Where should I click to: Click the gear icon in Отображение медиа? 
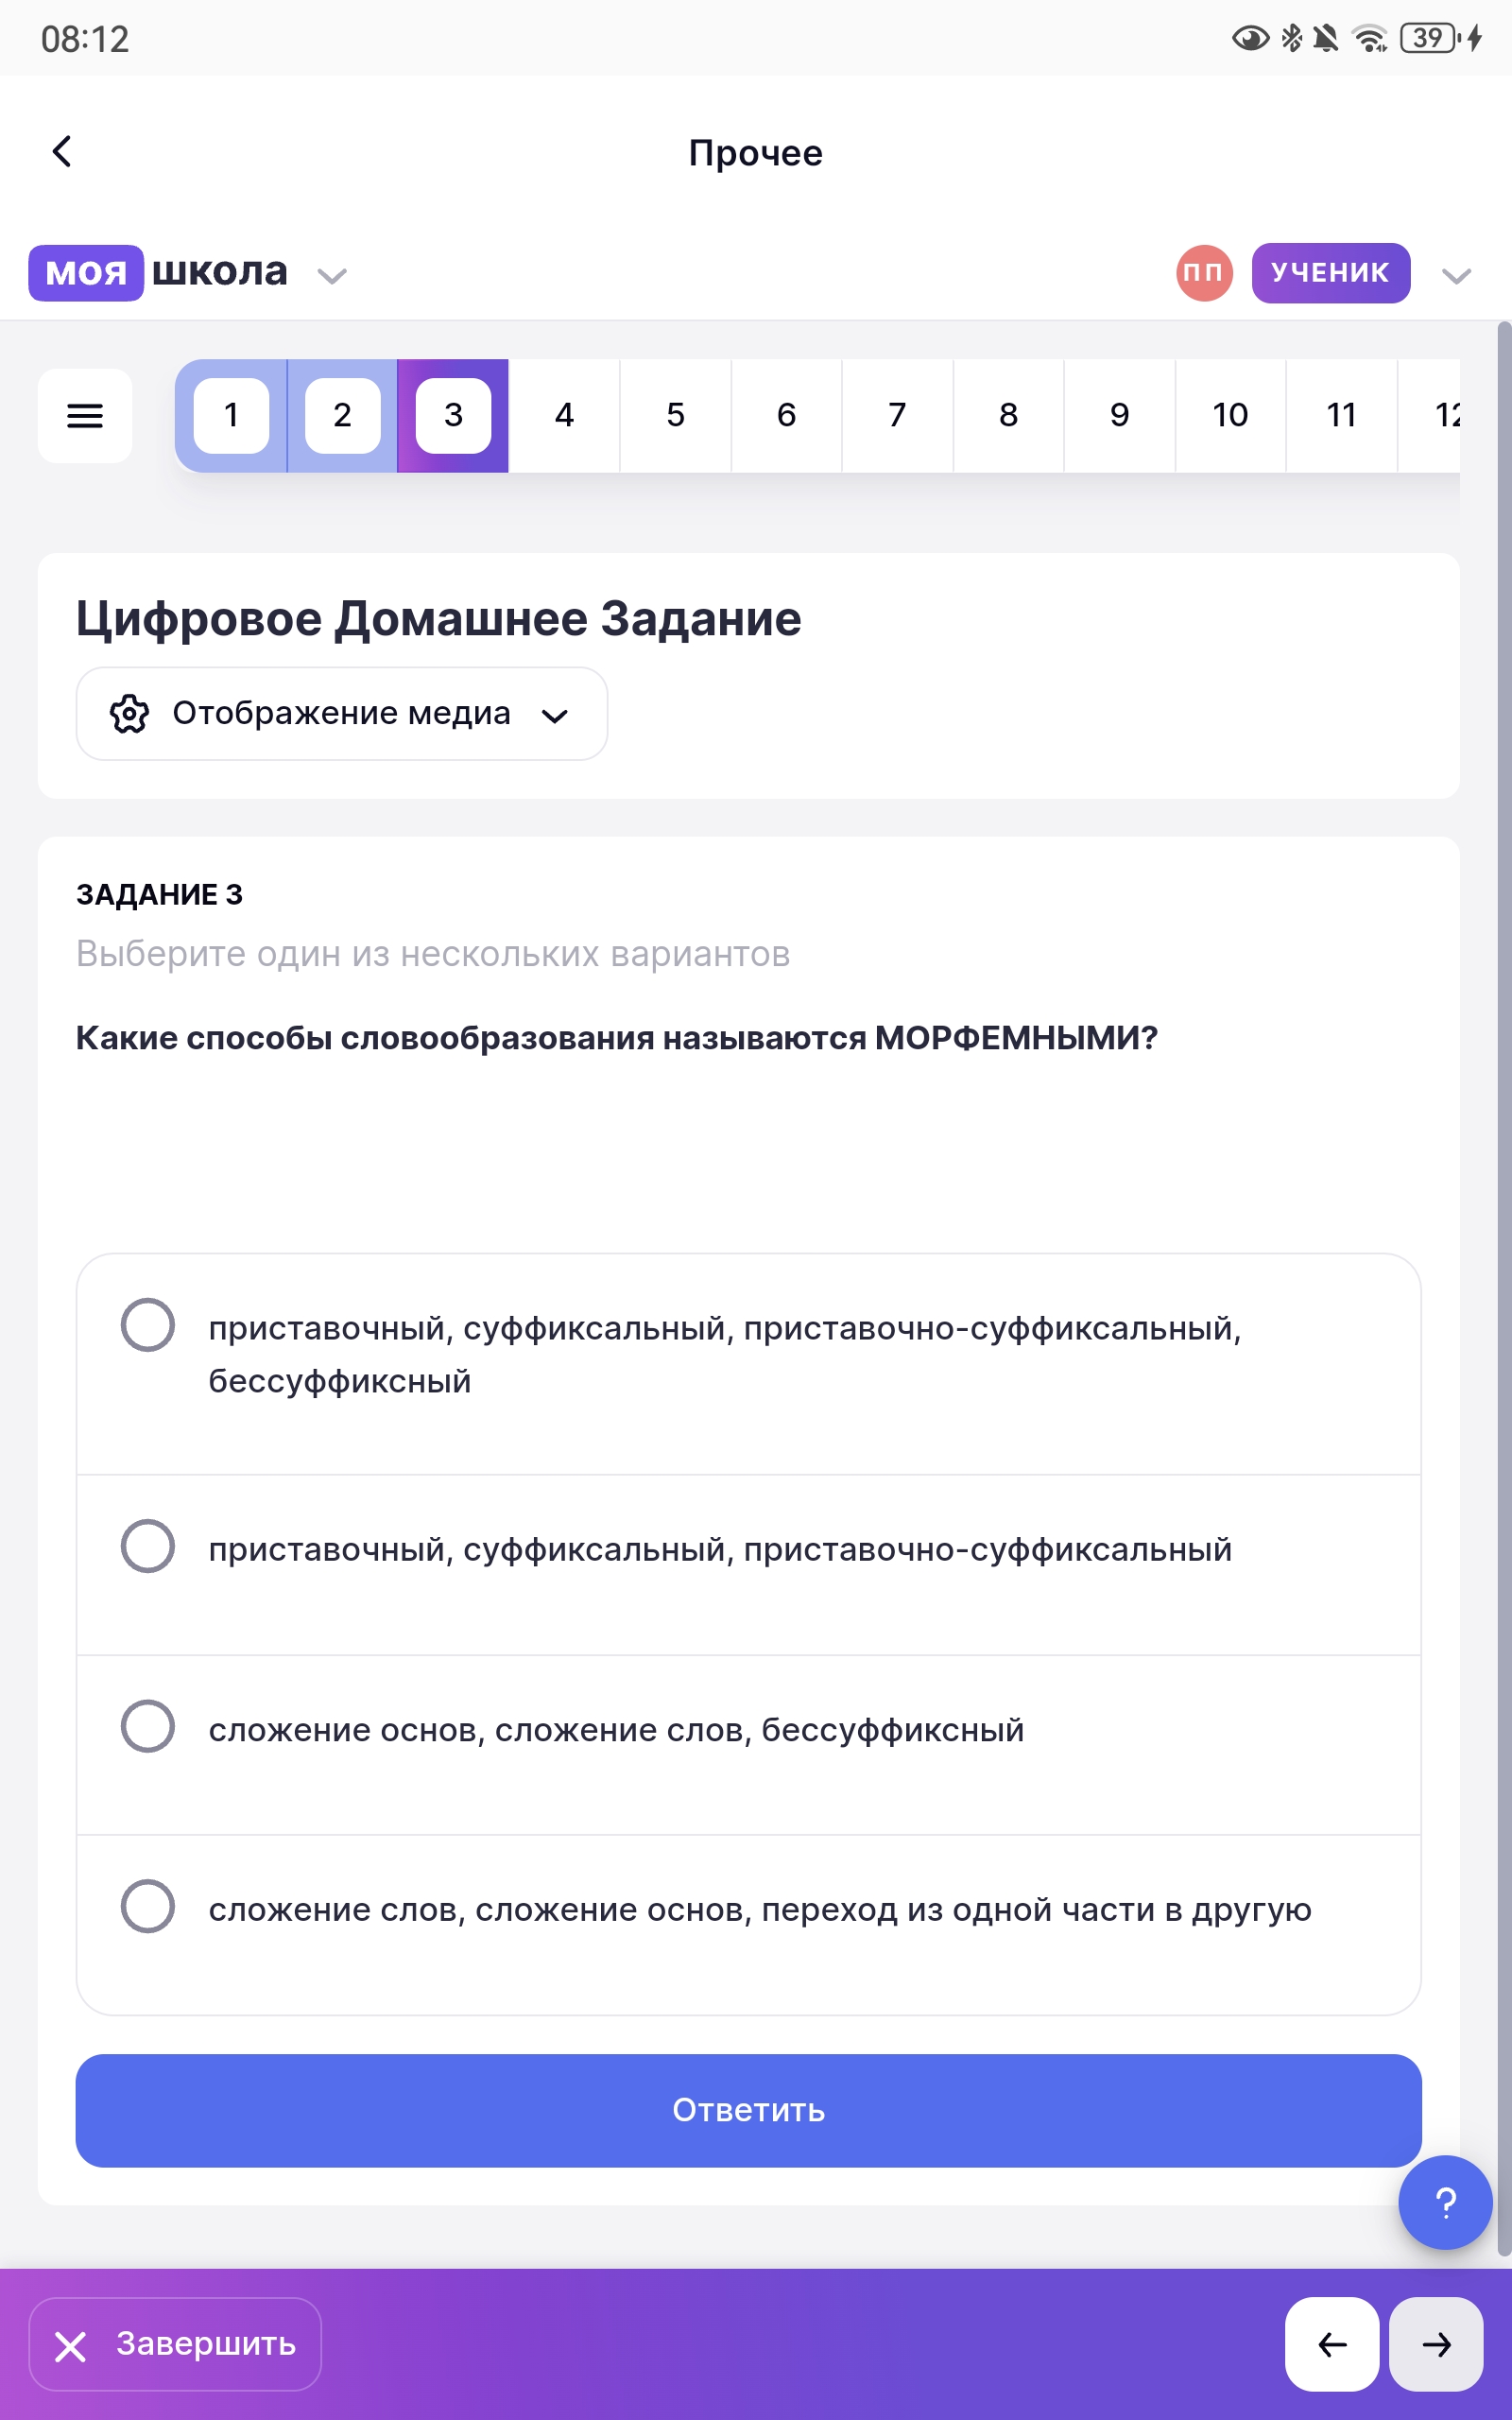click(130, 714)
